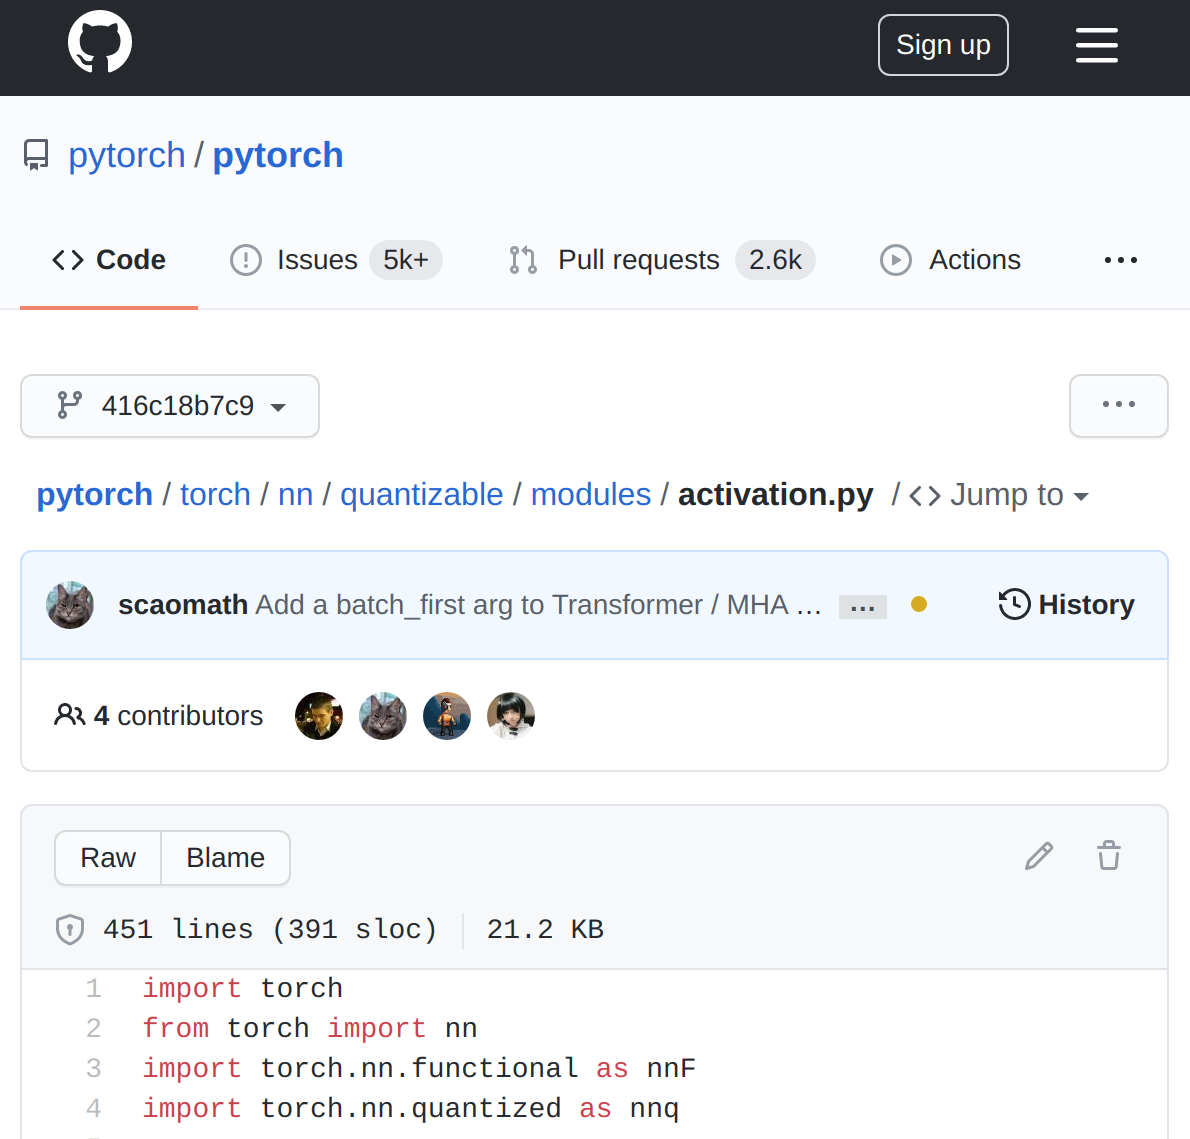Navigate to quantizable folder in breadcrumb
This screenshot has width=1190, height=1139.
click(421, 495)
